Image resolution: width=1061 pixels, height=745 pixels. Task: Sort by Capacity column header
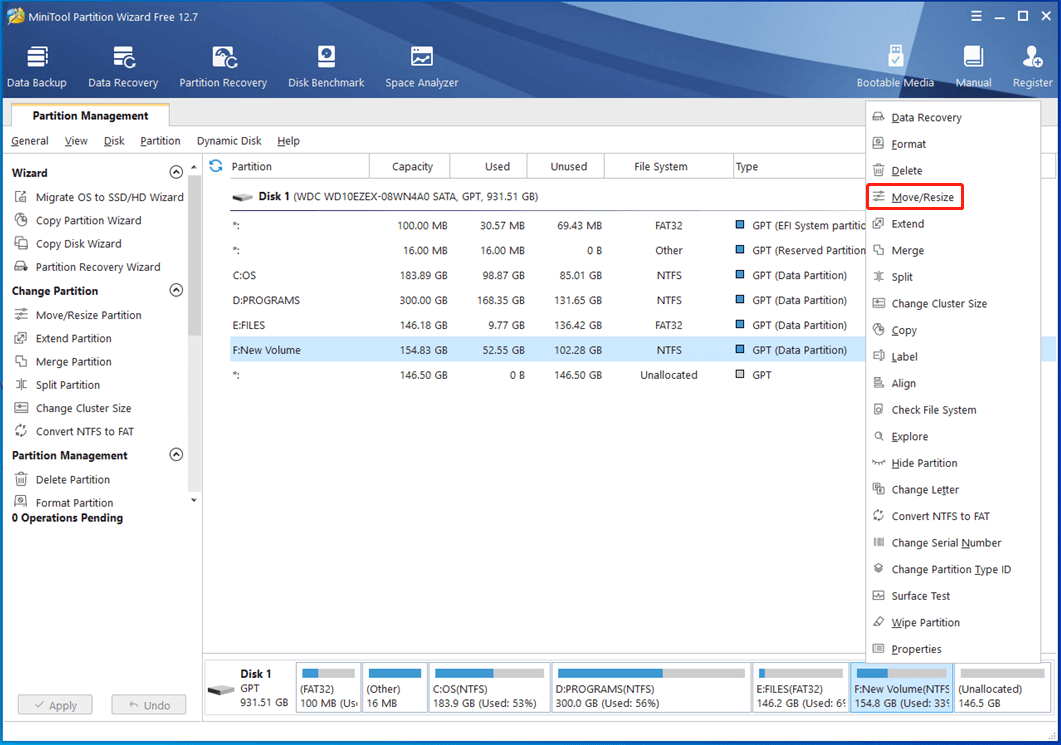[x=411, y=166]
